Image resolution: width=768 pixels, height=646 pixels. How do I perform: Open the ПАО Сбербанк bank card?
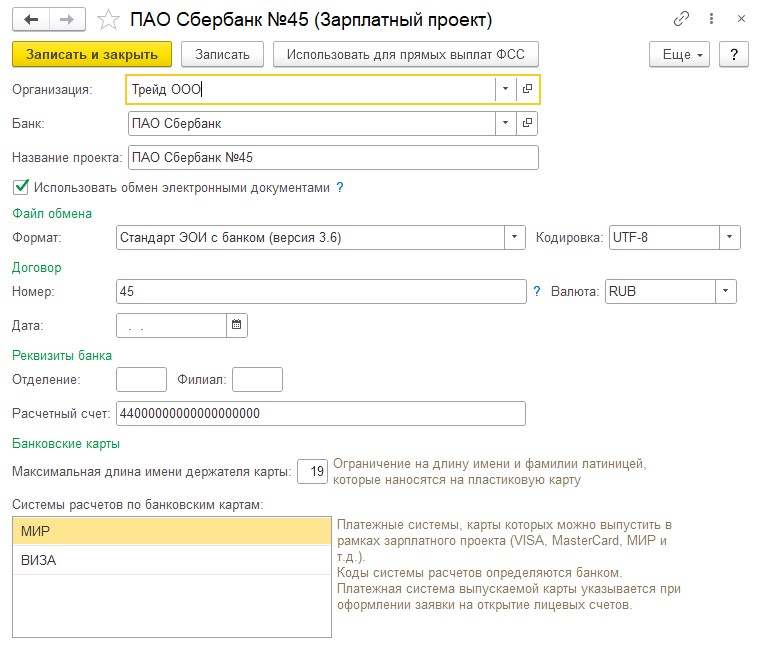(x=527, y=123)
